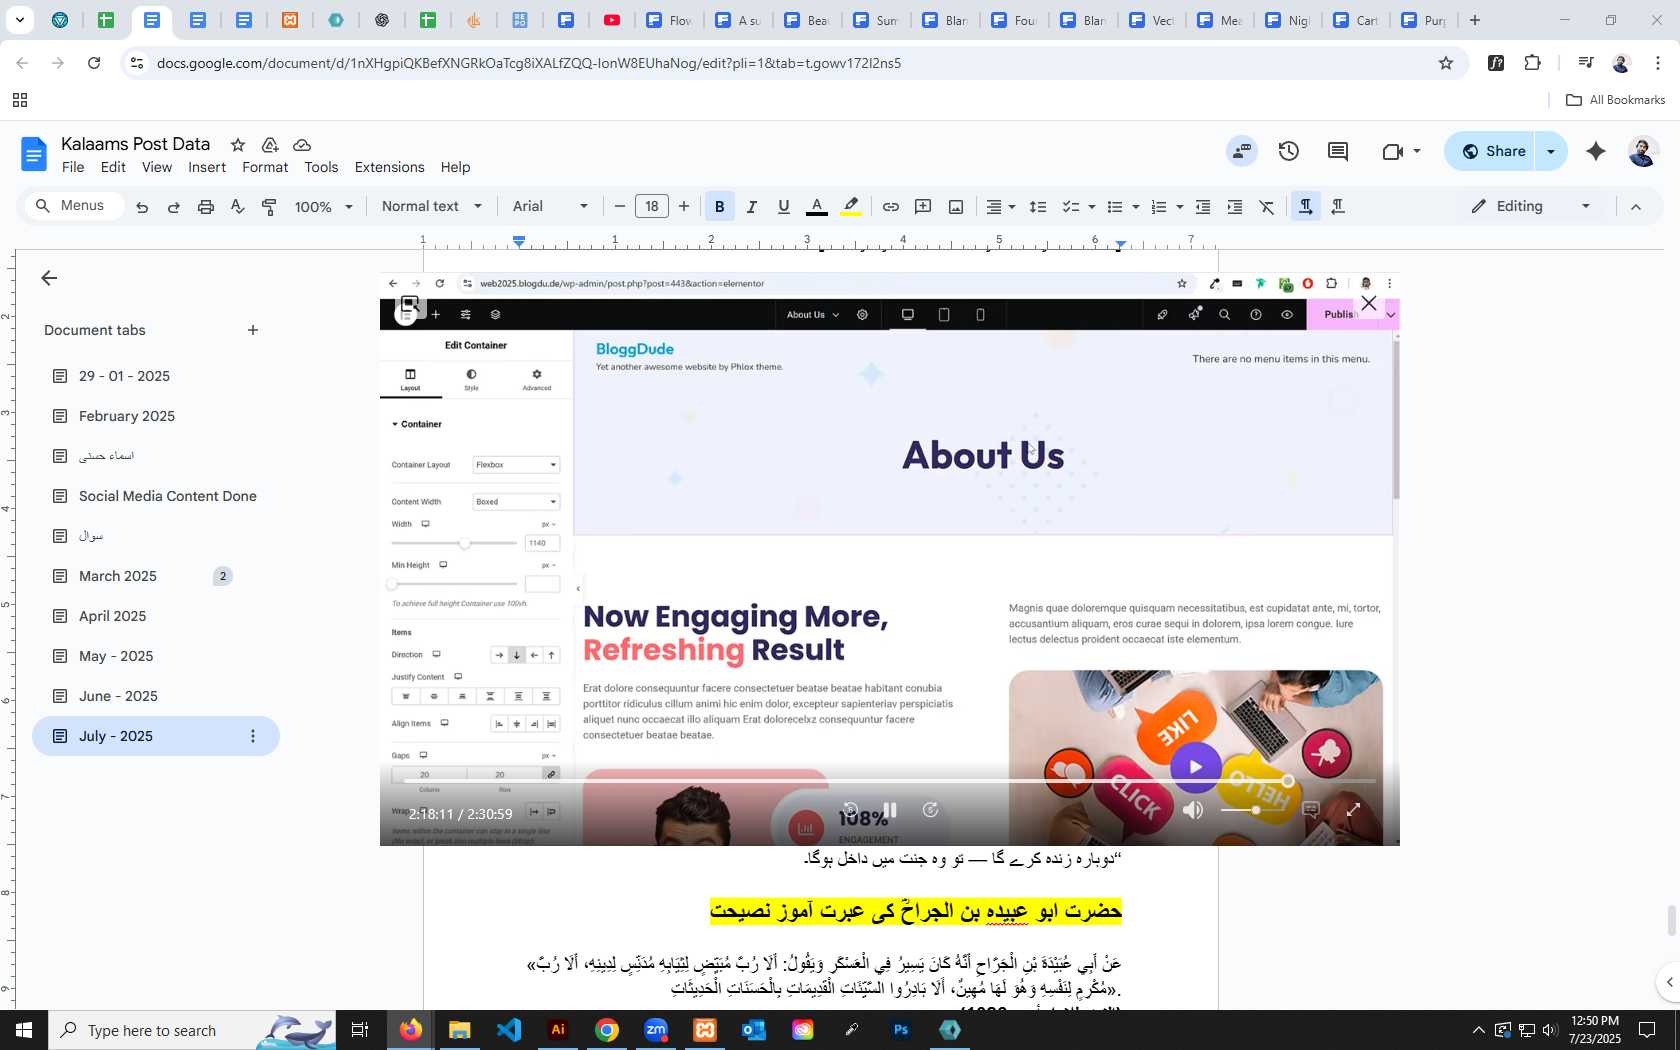Open Visual Studio Code from taskbar

coord(509,1030)
